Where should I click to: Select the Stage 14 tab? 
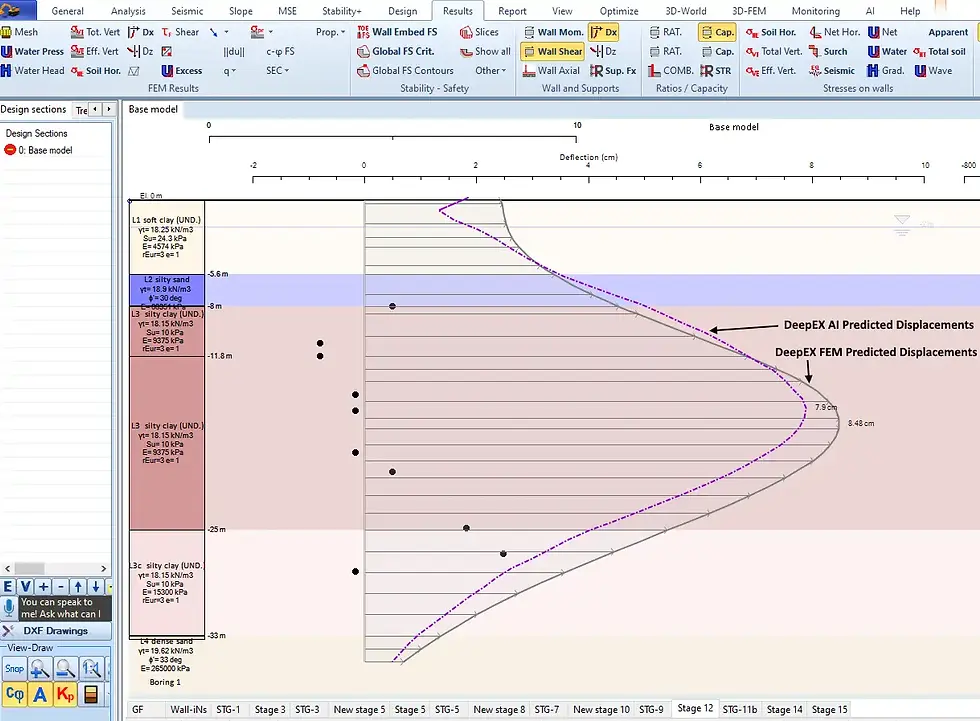[x=784, y=709]
